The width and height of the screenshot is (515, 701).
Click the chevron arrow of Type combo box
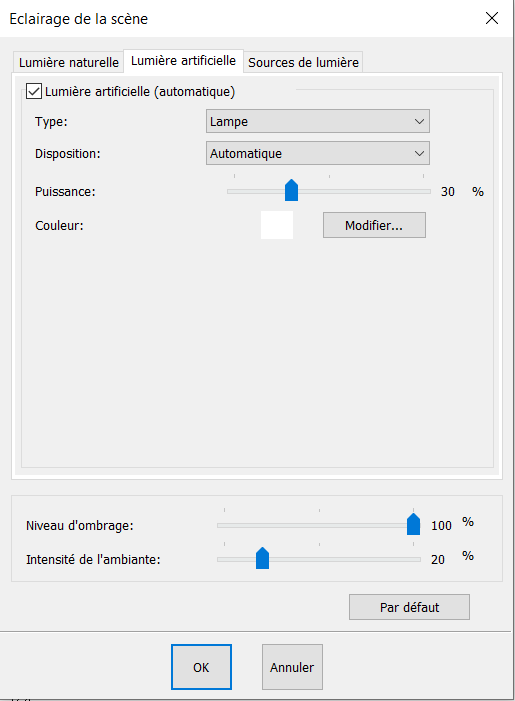(x=419, y=121)
